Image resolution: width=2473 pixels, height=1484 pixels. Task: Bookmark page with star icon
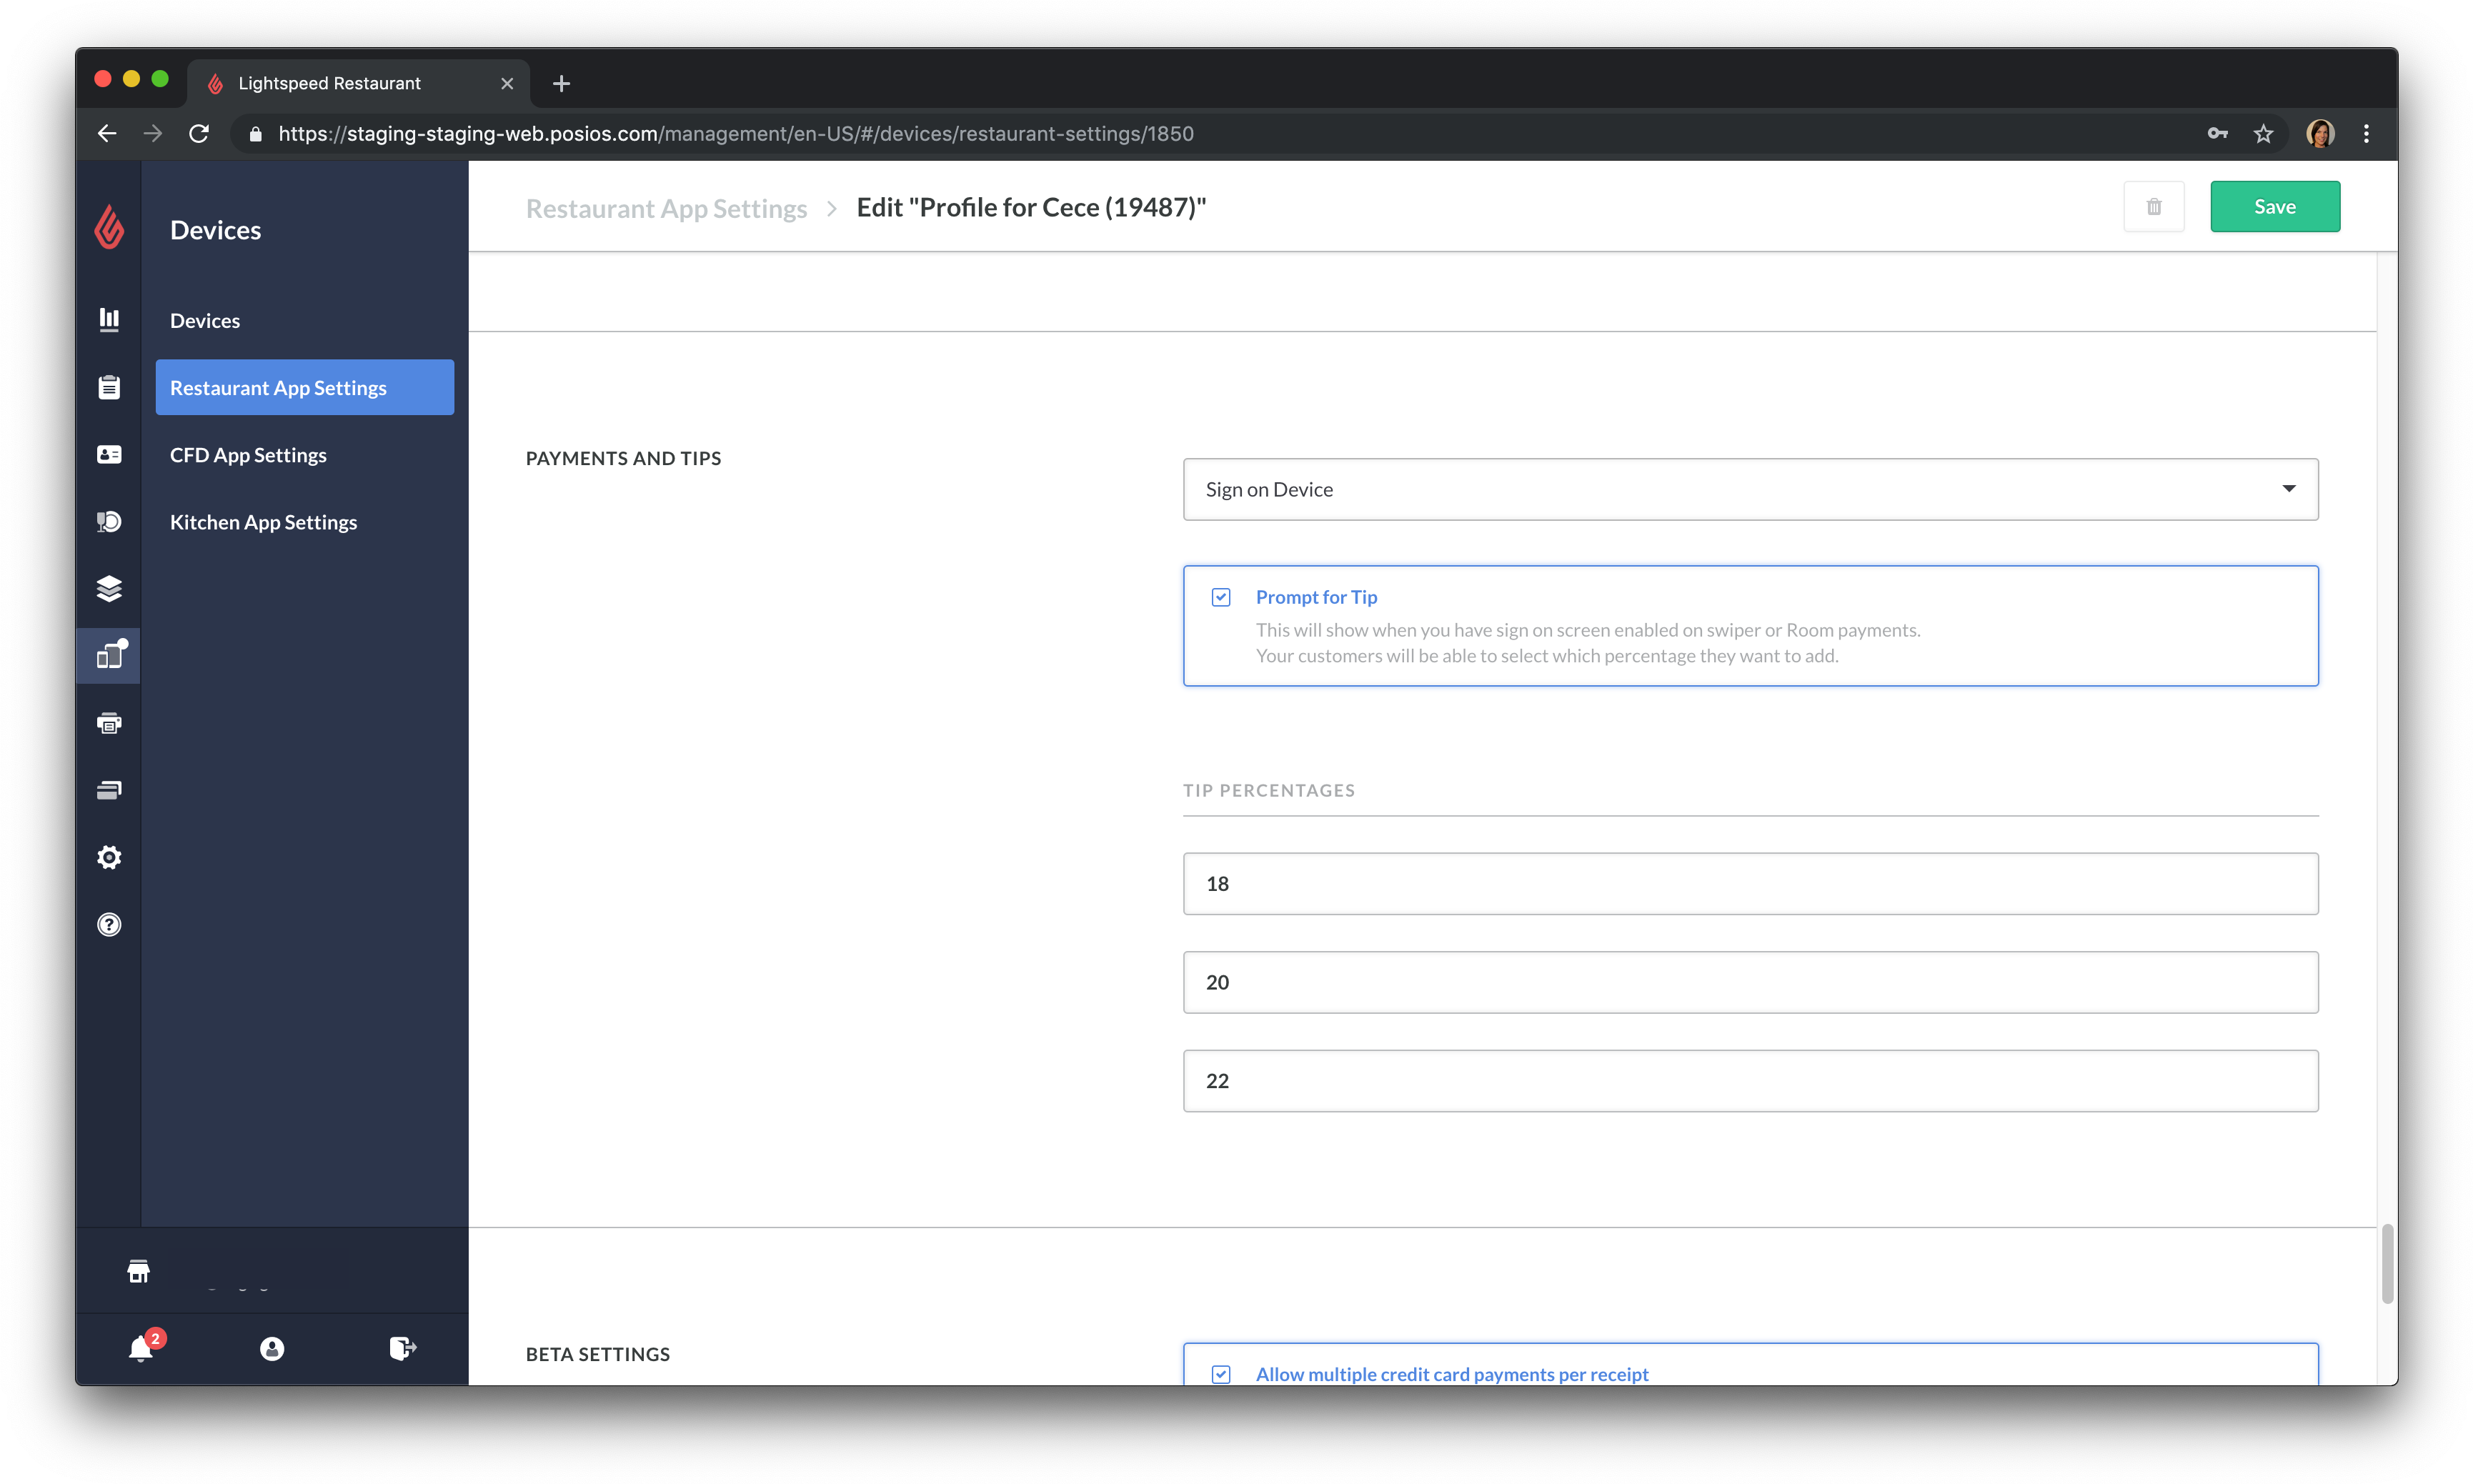[2263, 133]
